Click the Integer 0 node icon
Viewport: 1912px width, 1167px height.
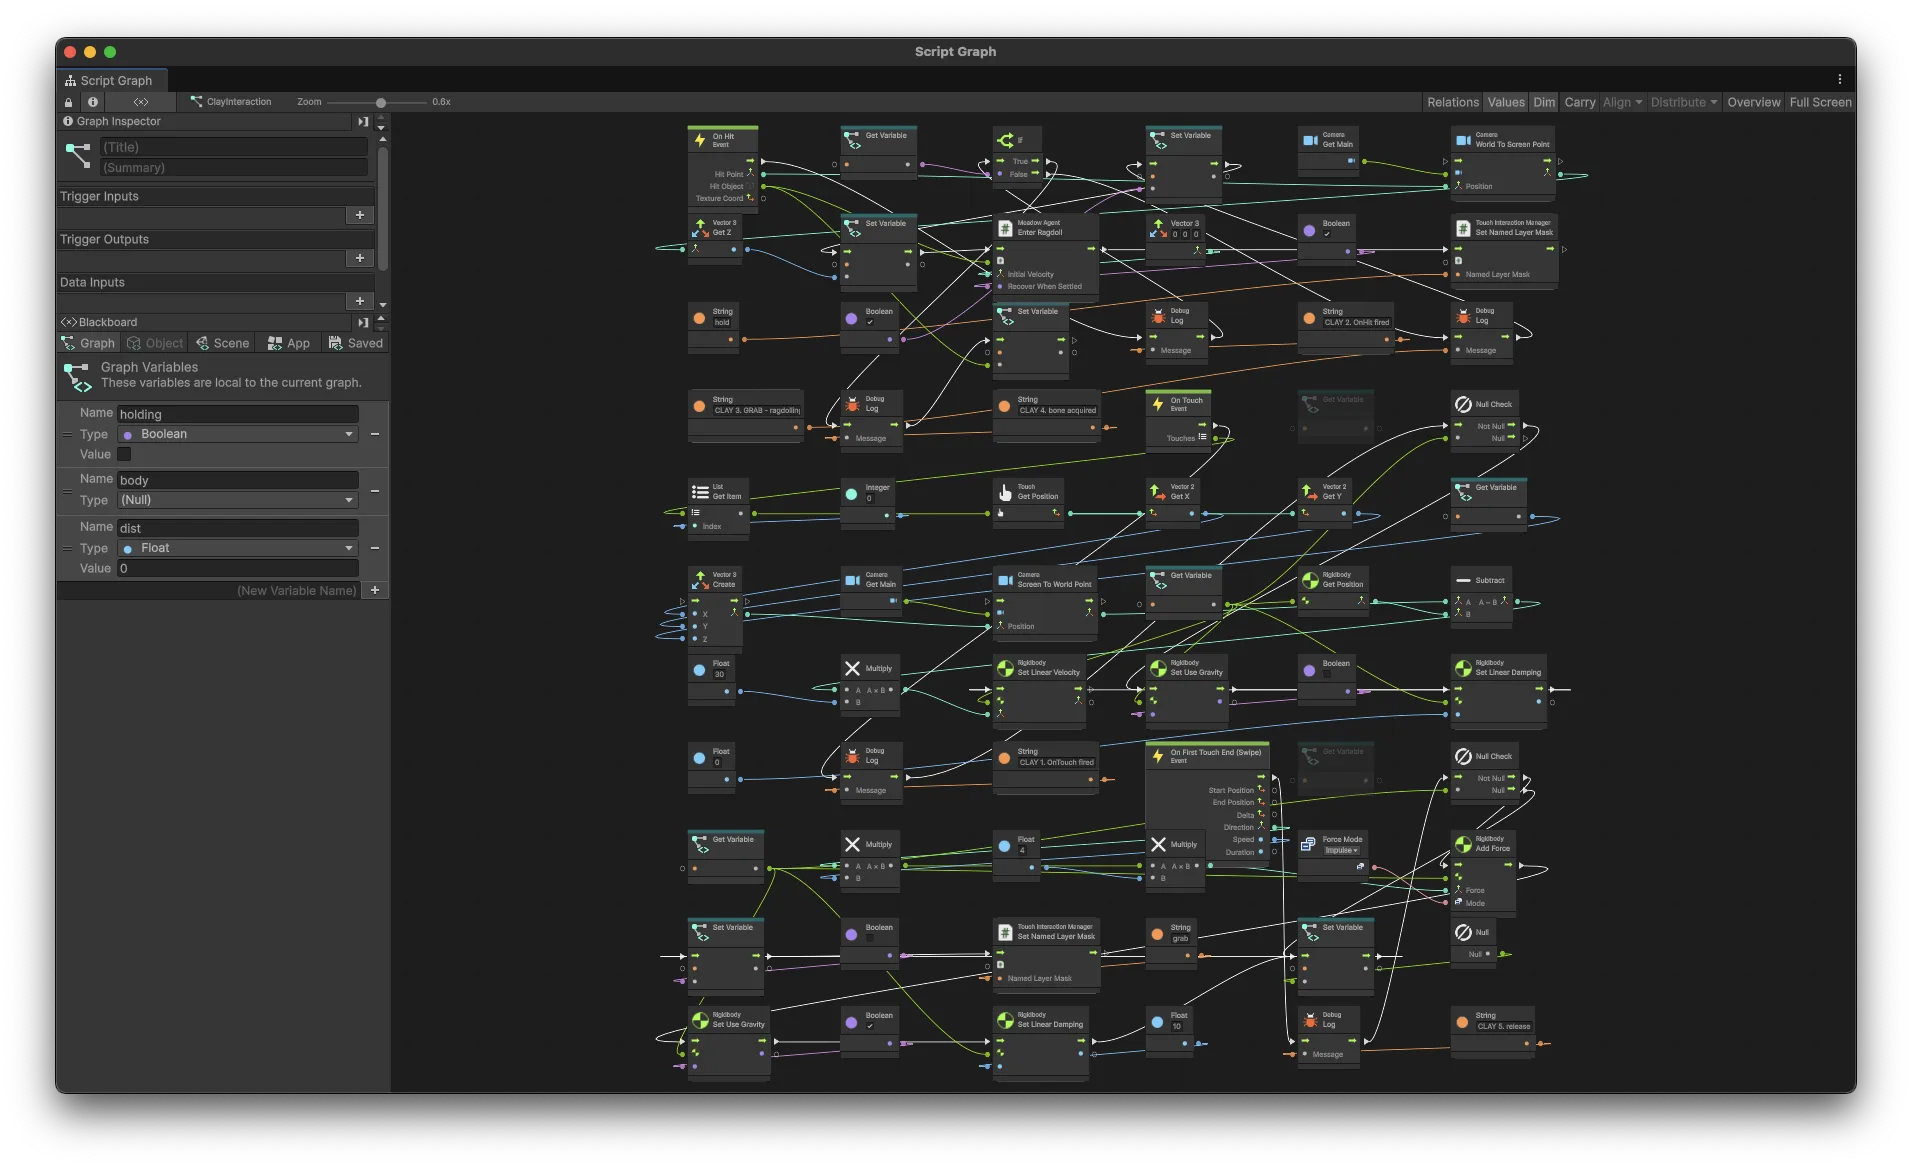click(851, 493)
